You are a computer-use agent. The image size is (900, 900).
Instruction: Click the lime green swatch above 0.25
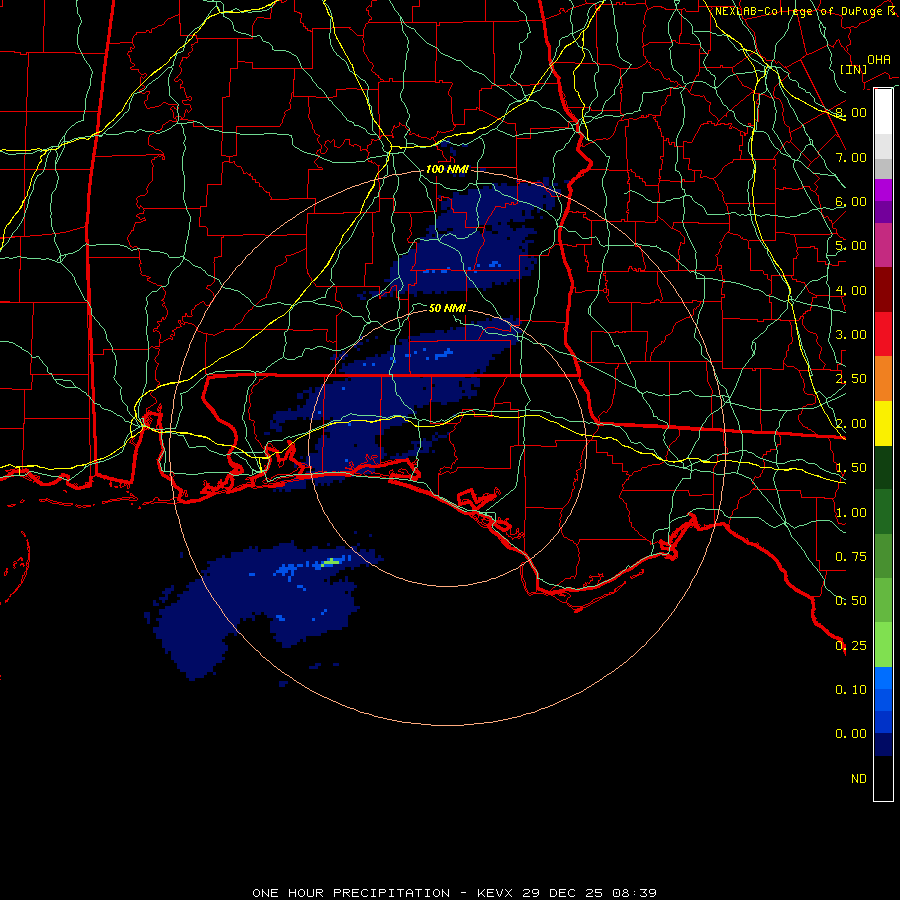click(x=883, y=645)
